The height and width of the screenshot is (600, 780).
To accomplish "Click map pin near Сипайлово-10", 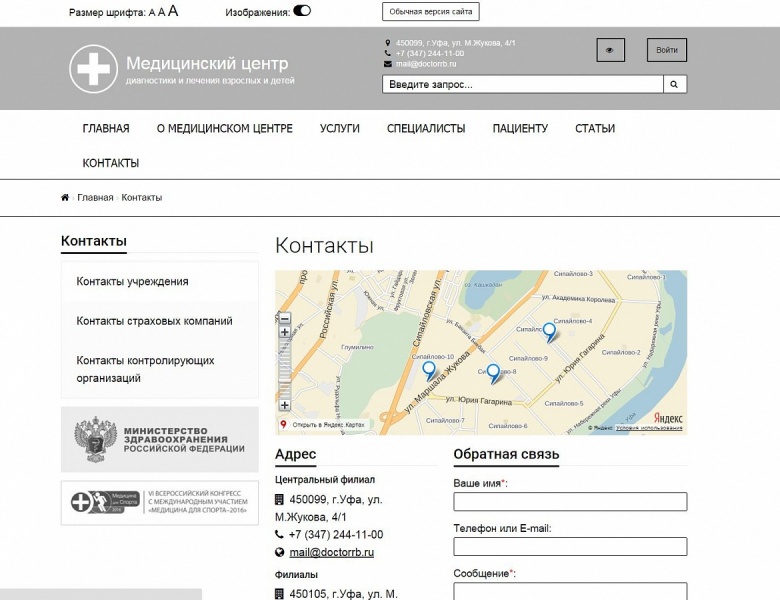I will coord(429,371).
